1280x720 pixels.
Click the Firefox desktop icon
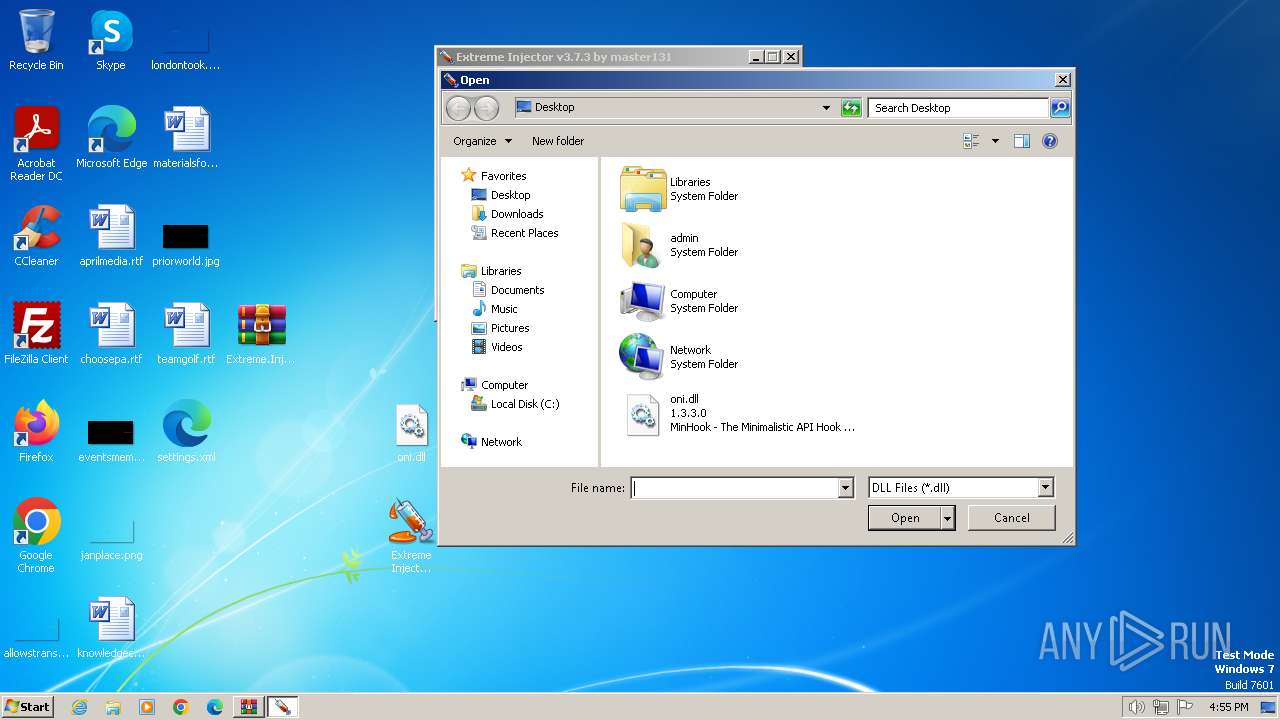point(36,432)
